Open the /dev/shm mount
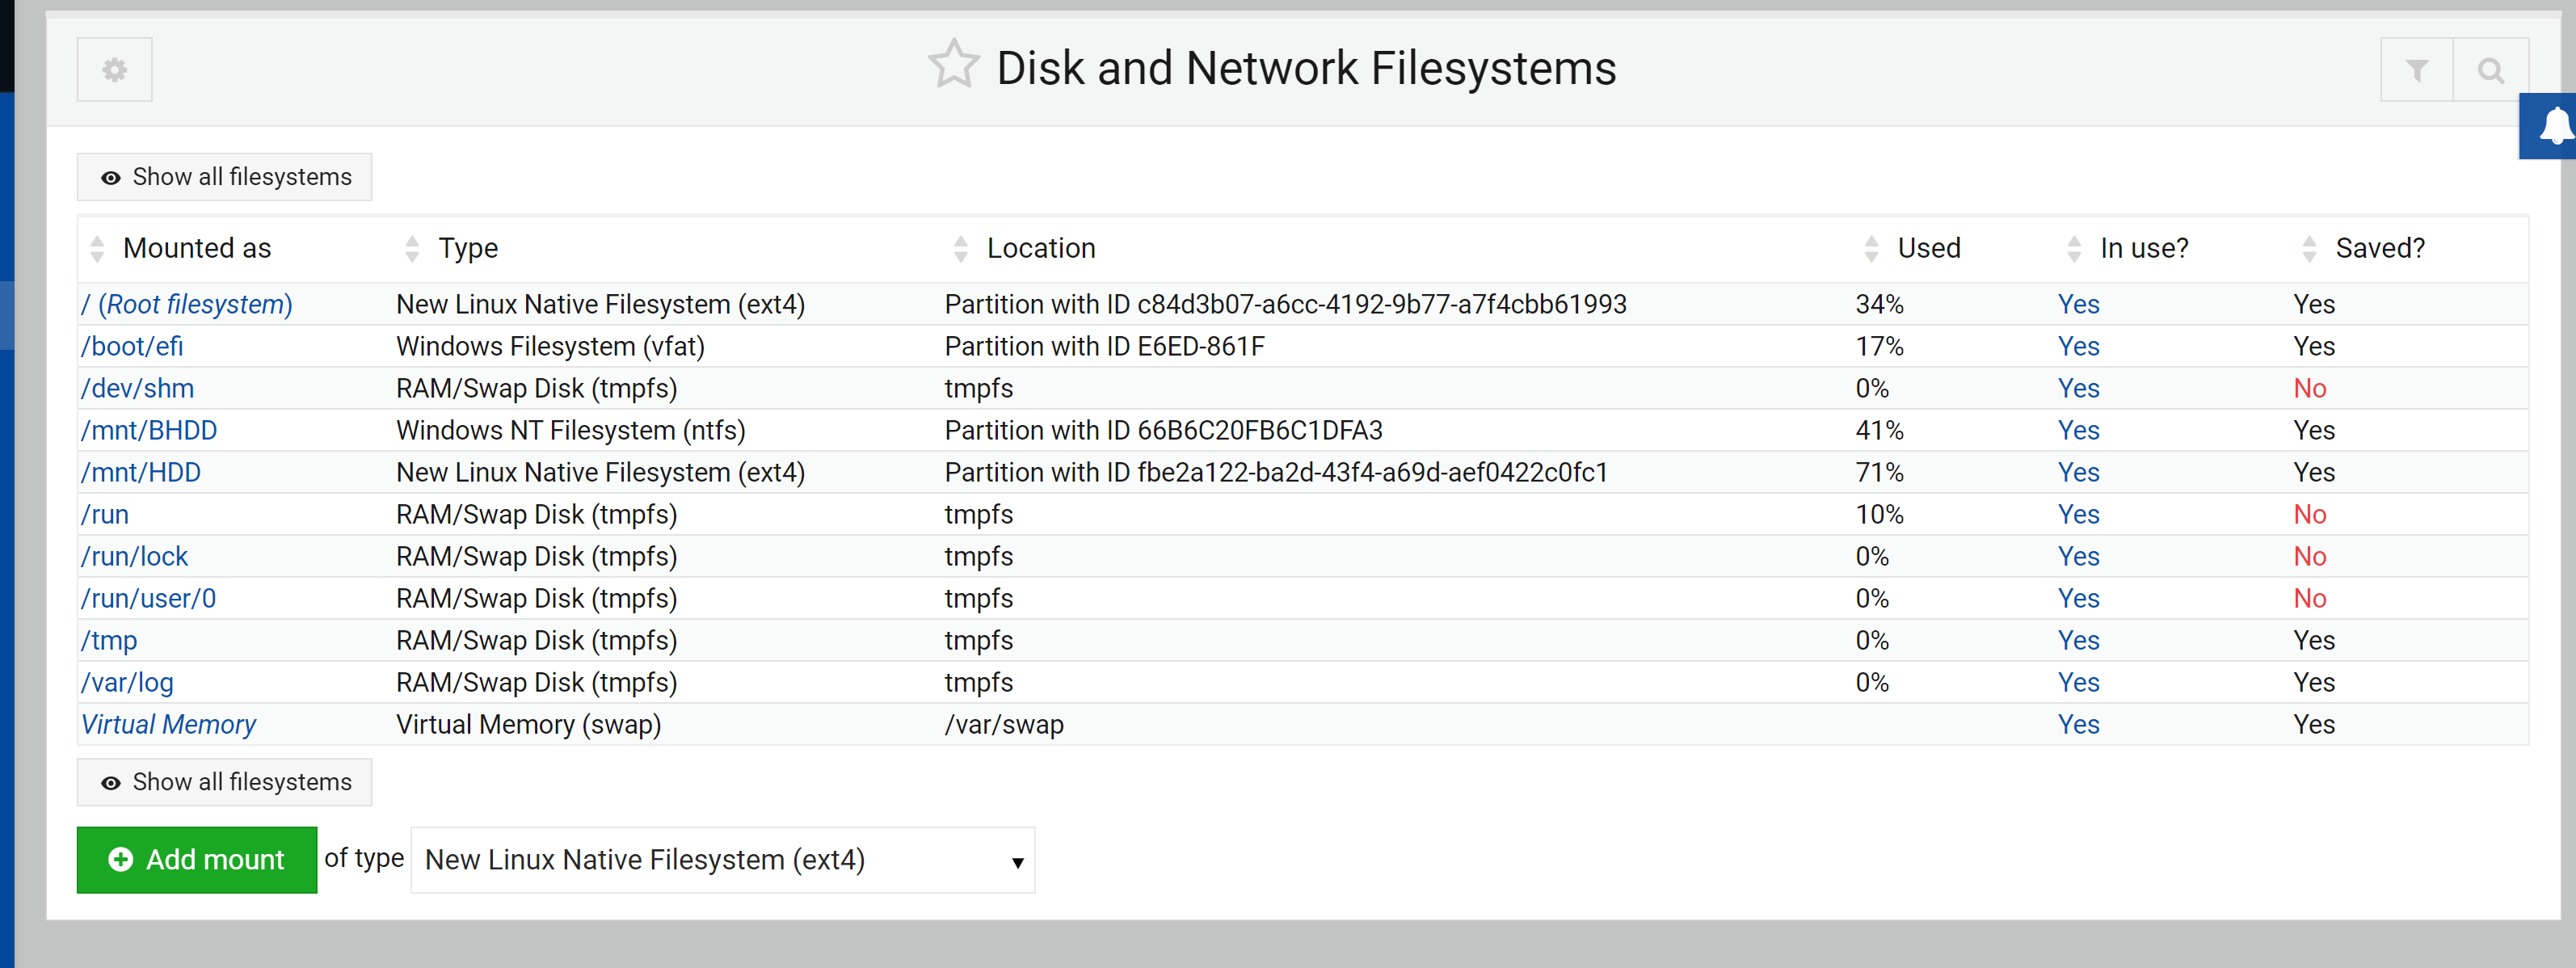This screenshot has width=2576, height=968. (138, 388)
